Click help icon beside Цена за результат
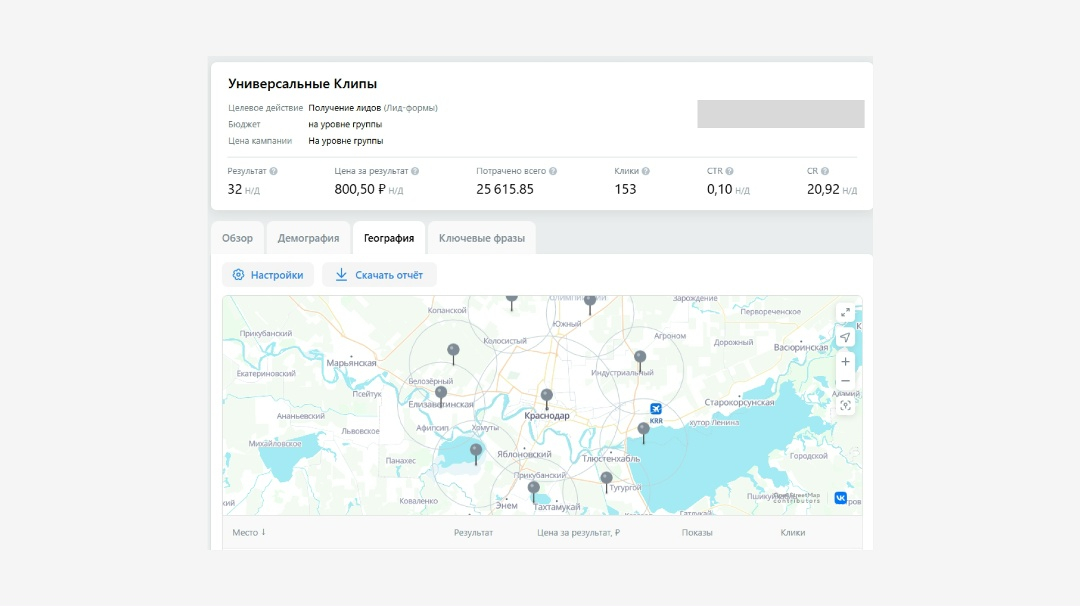 pyautogui.click(x=415, y=171)
